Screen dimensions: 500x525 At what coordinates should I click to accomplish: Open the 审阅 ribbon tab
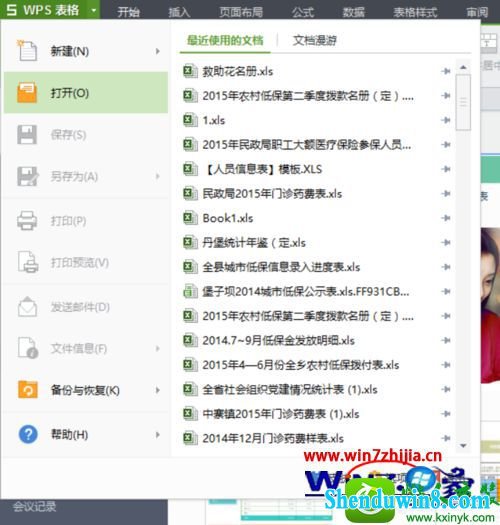(x=478, y=12)
